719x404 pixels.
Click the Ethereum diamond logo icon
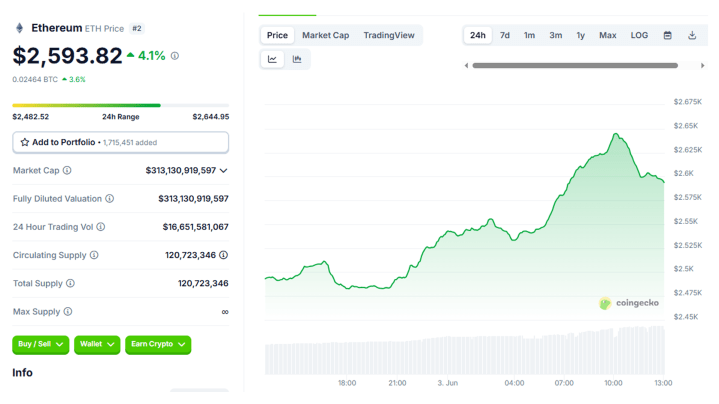tap(19, 28)
